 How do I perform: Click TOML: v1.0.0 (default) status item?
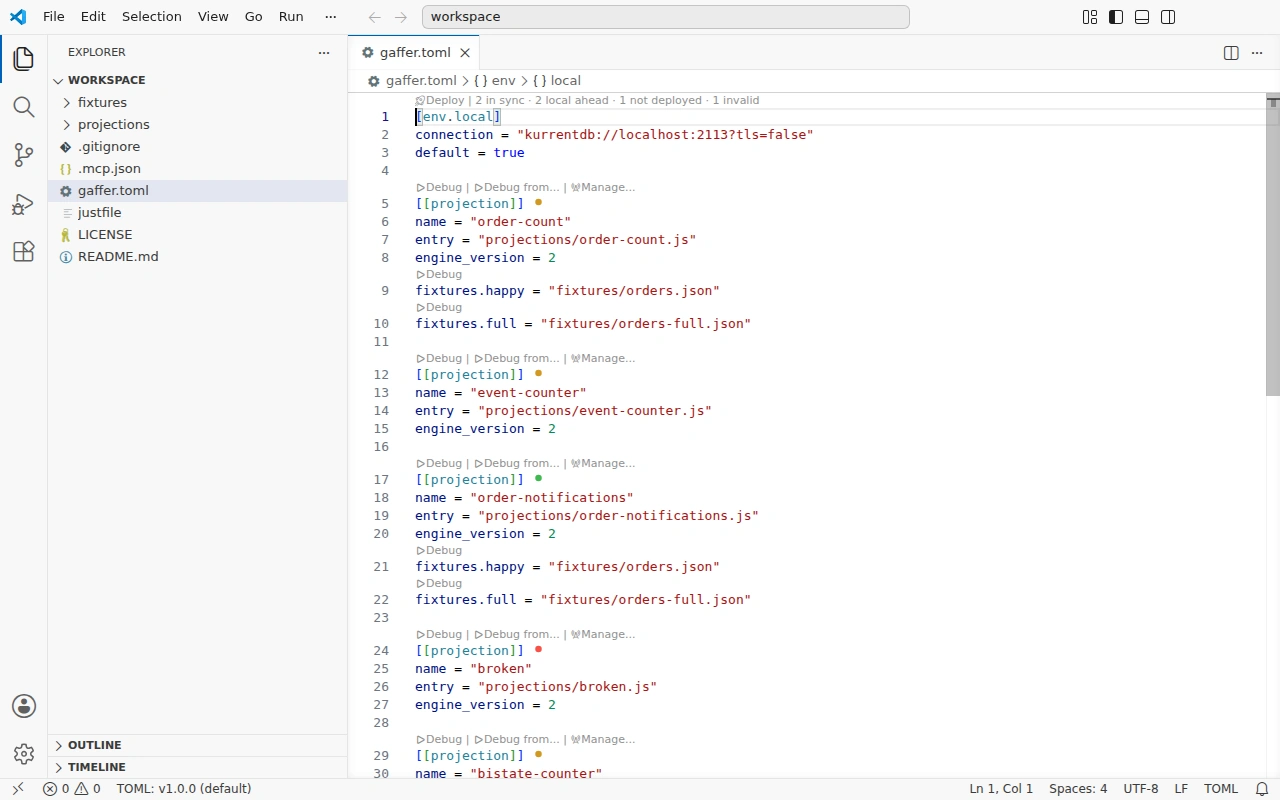click(184, 789)
